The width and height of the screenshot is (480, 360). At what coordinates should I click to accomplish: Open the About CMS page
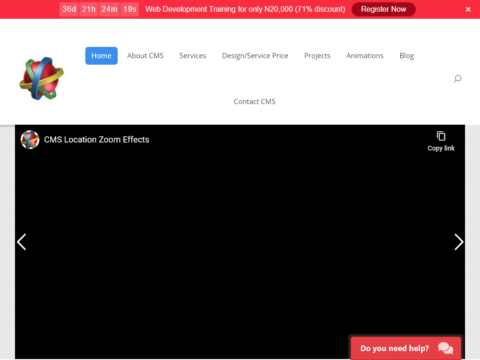pos(145,56)
